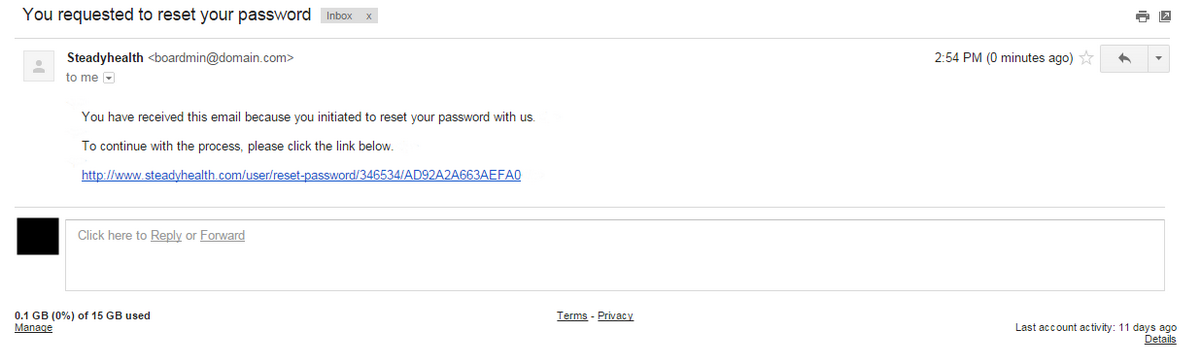Click the Forward link in reply box
This screenshot has height=364, width=1200.
pos(222,236)
